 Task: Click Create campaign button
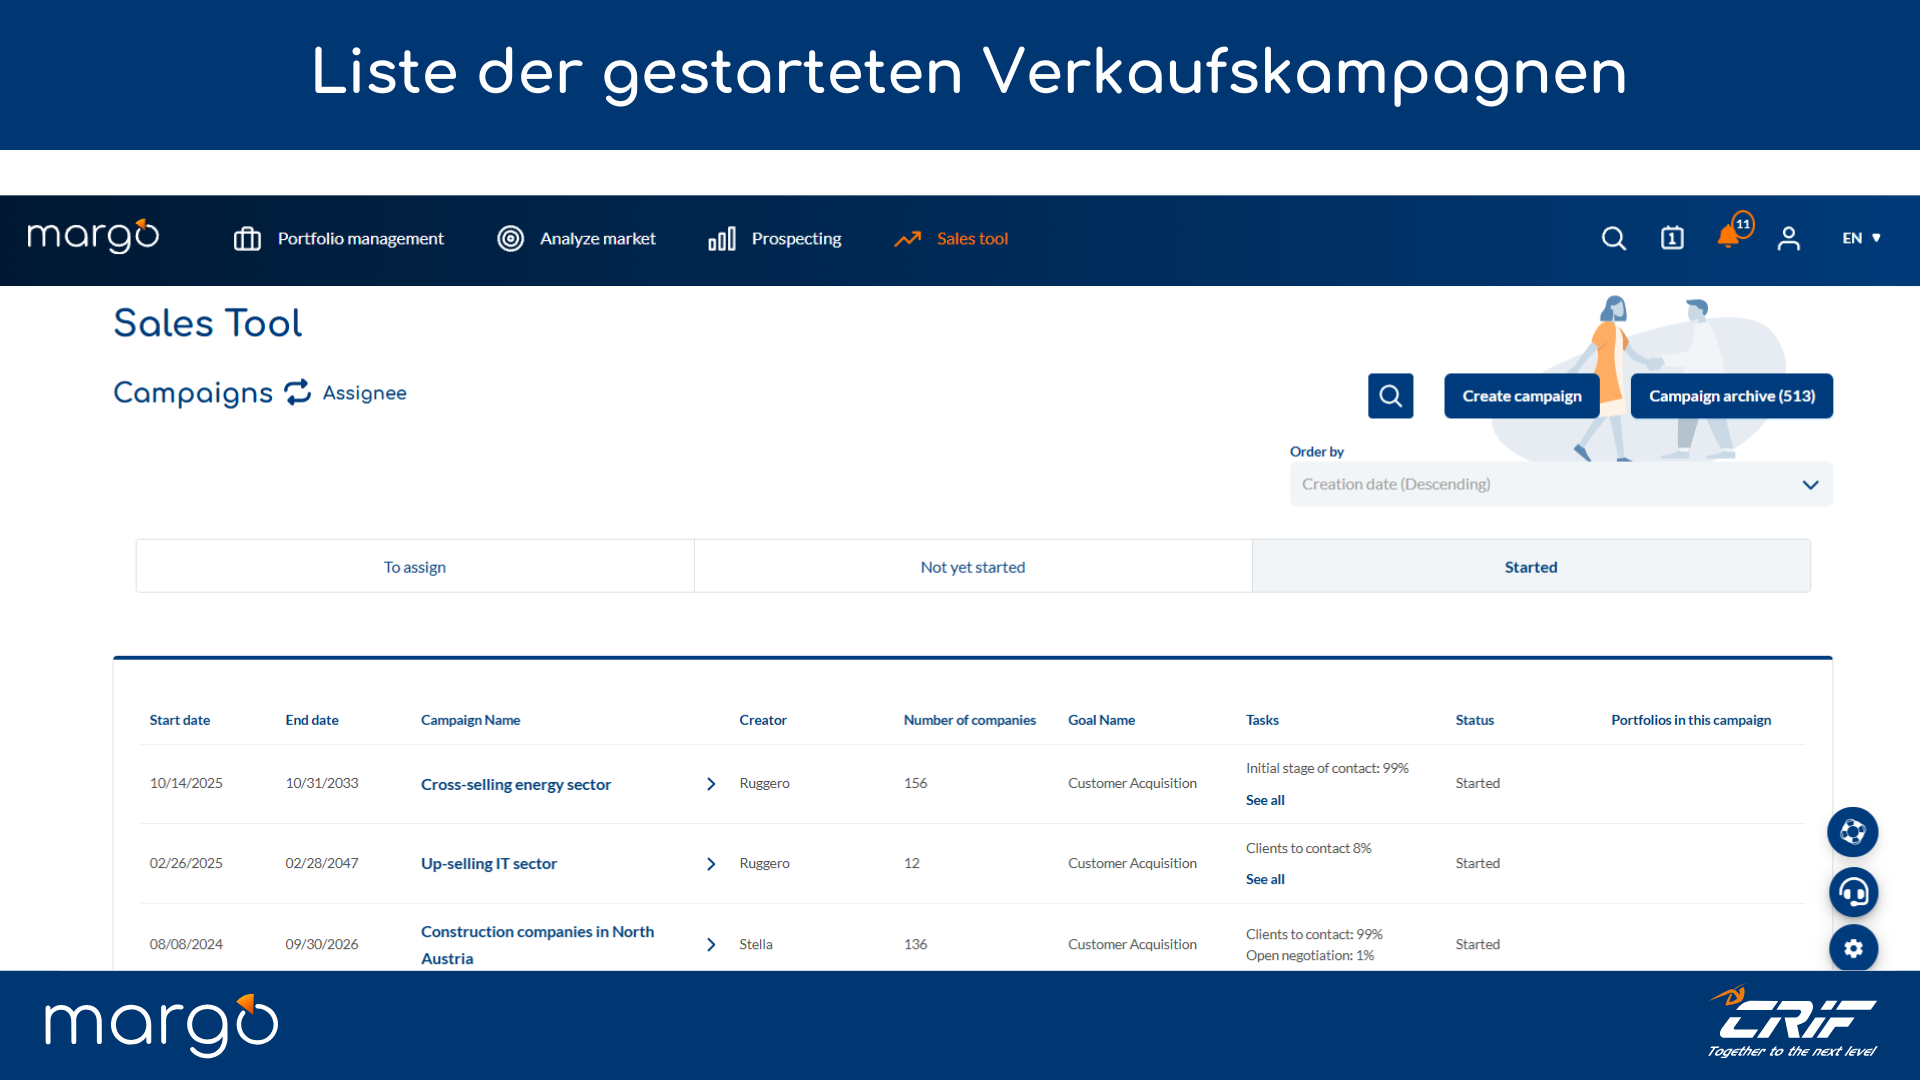coord(1521,396)
